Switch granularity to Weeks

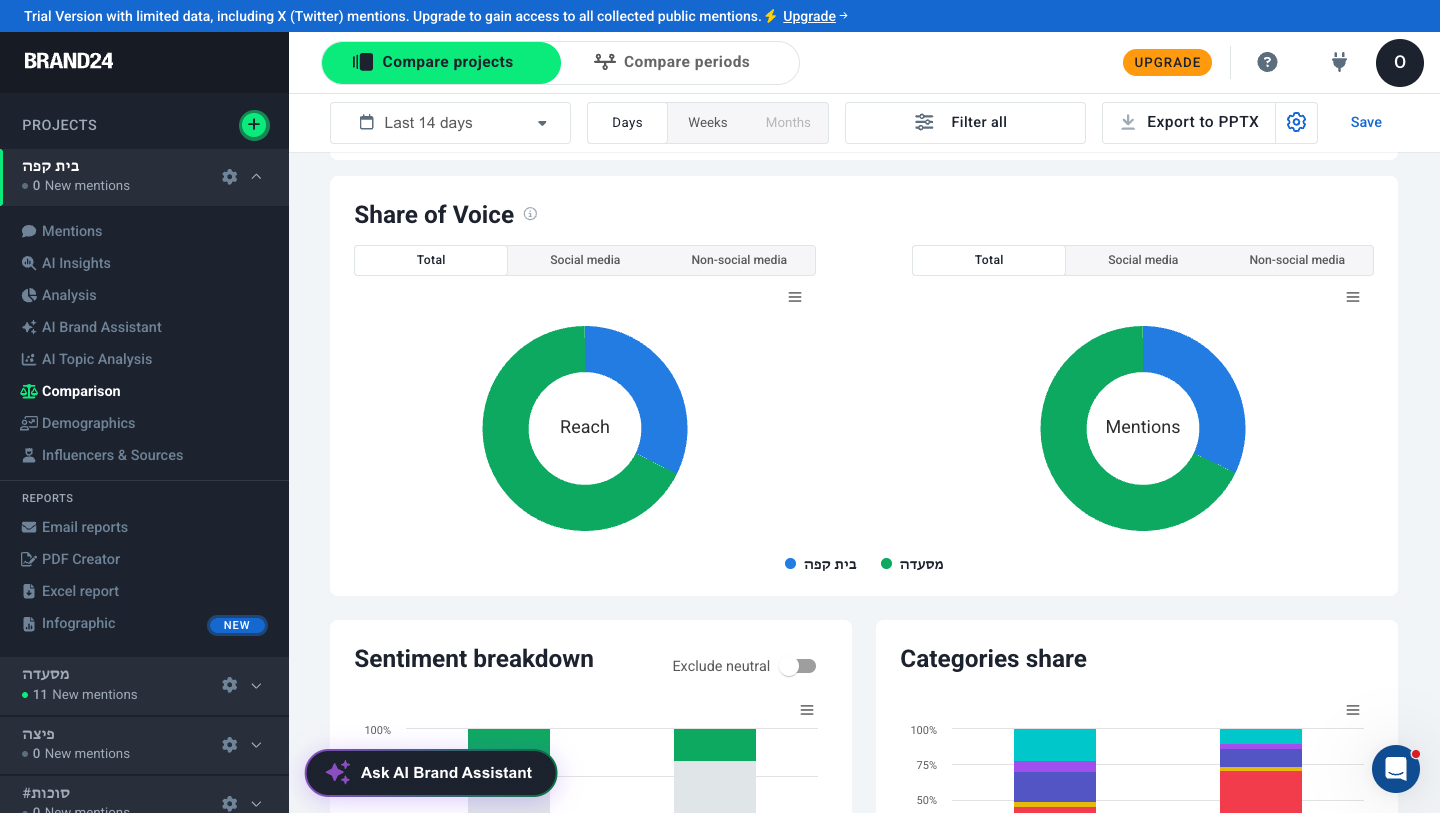(x=708, y=122)
